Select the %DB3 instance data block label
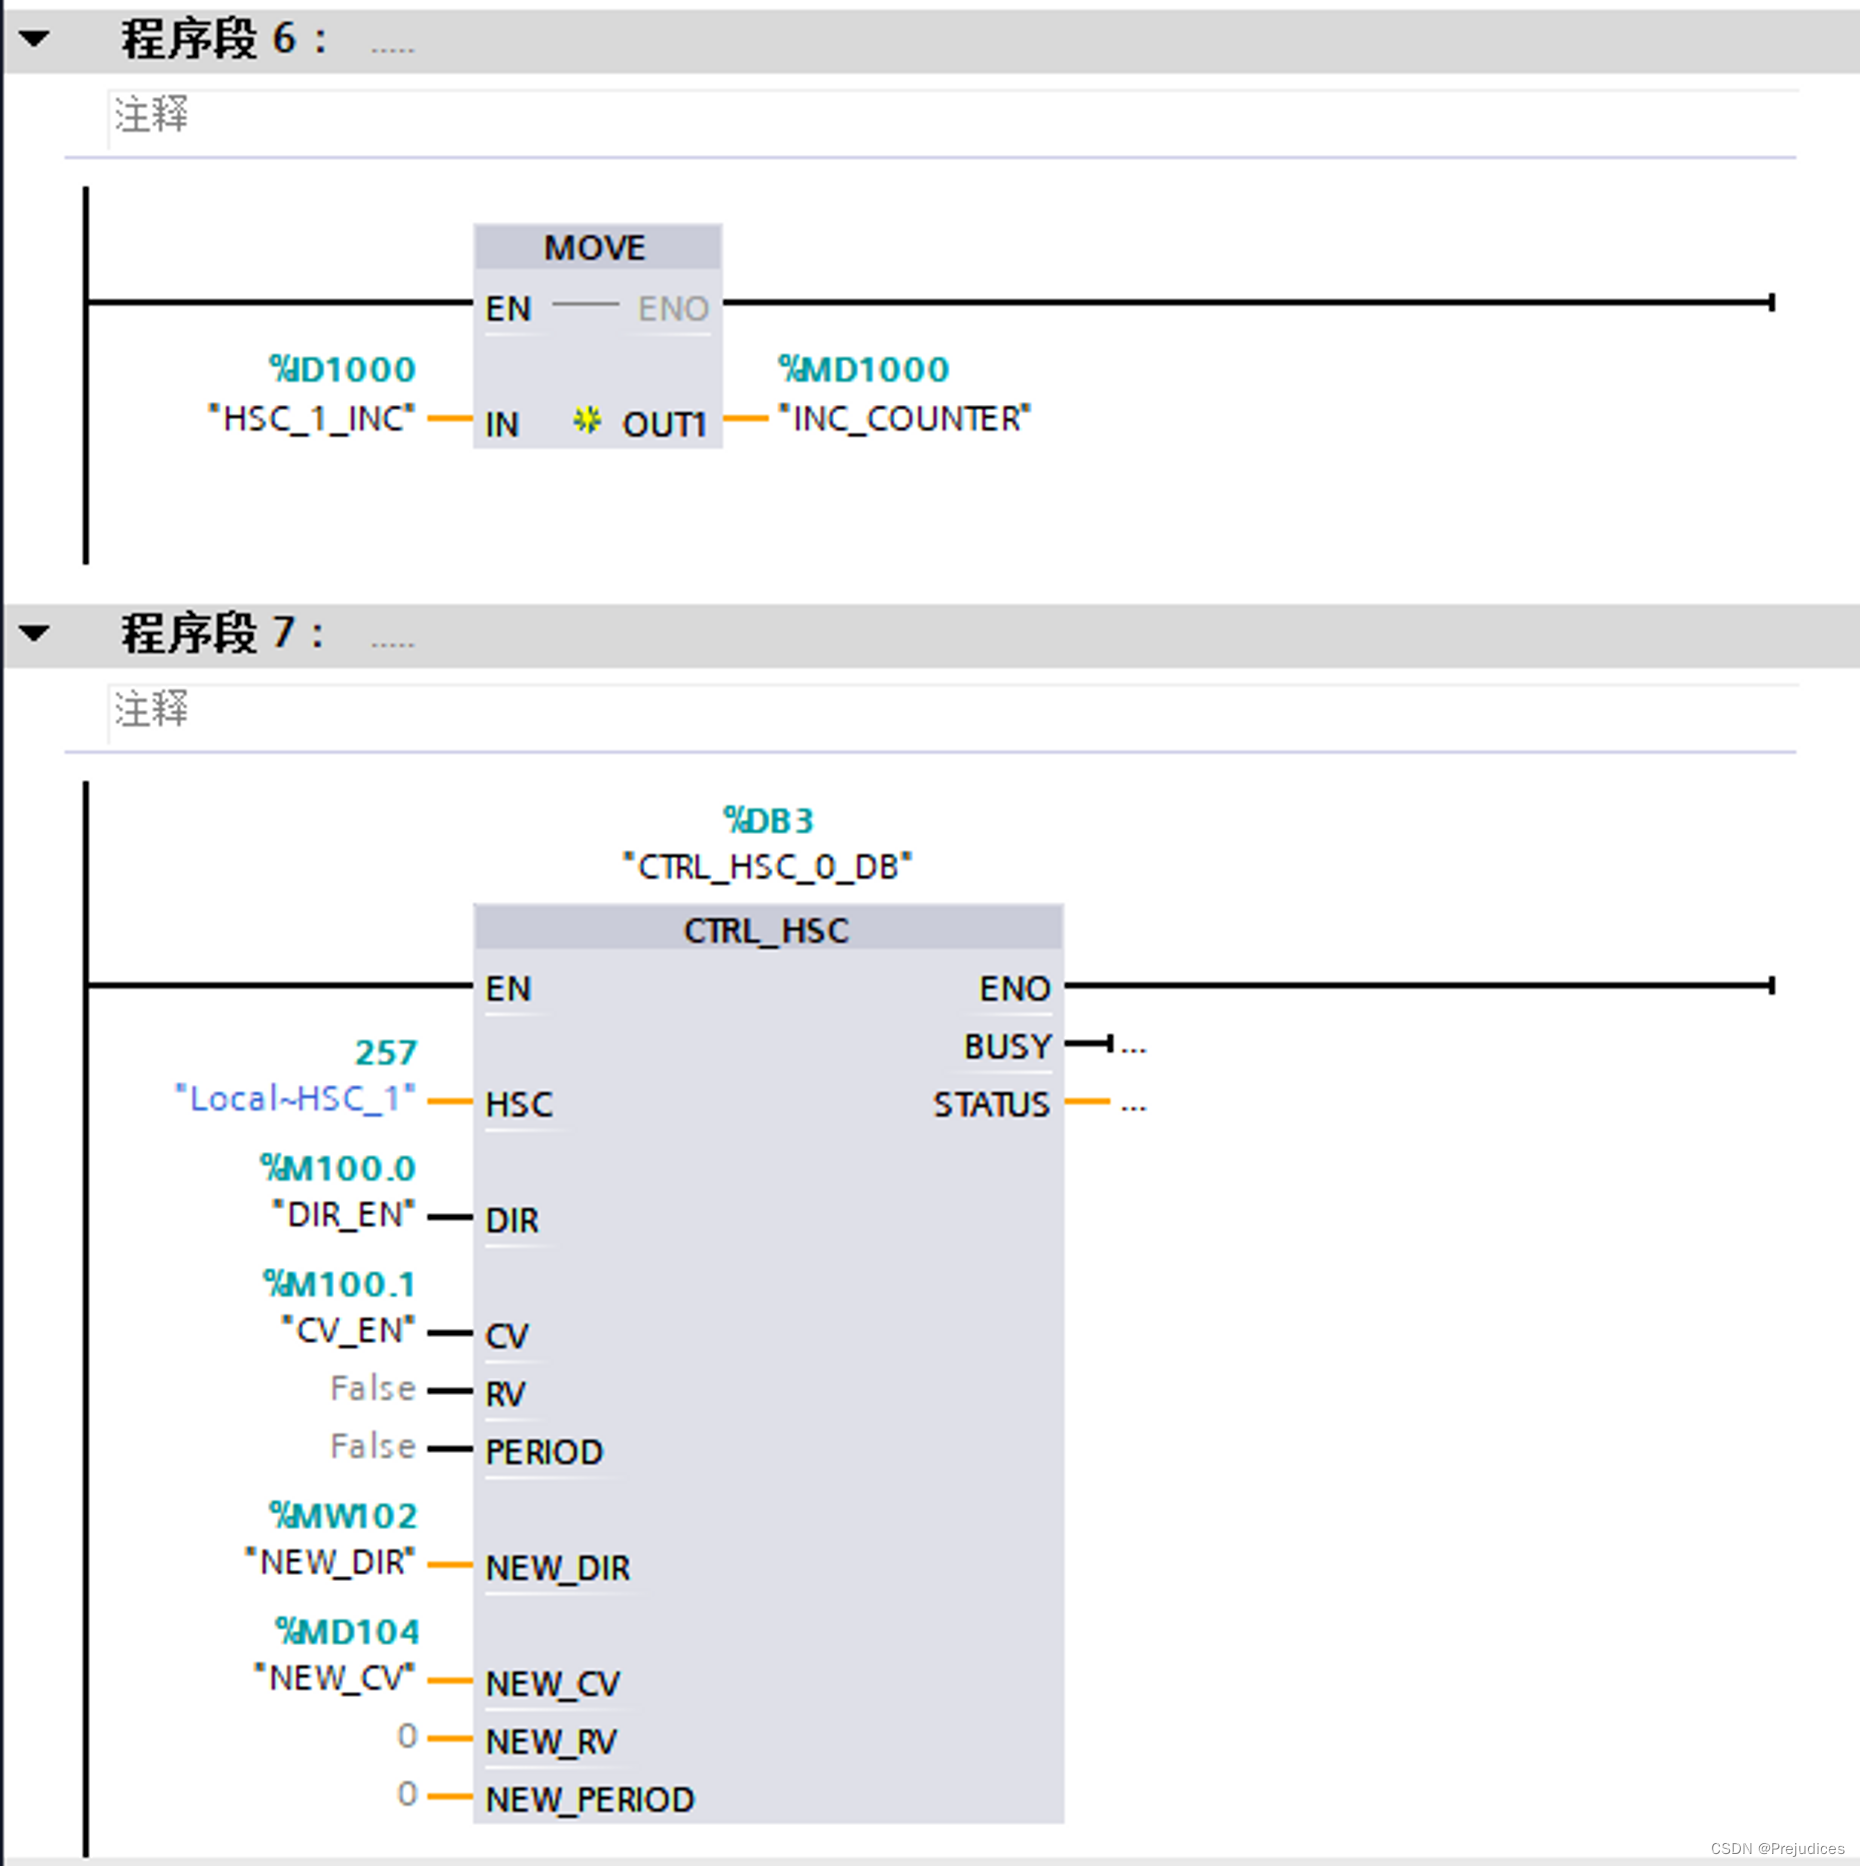Image resolution: width=1860 pixels, height=1866 pixels. point(768,821)
